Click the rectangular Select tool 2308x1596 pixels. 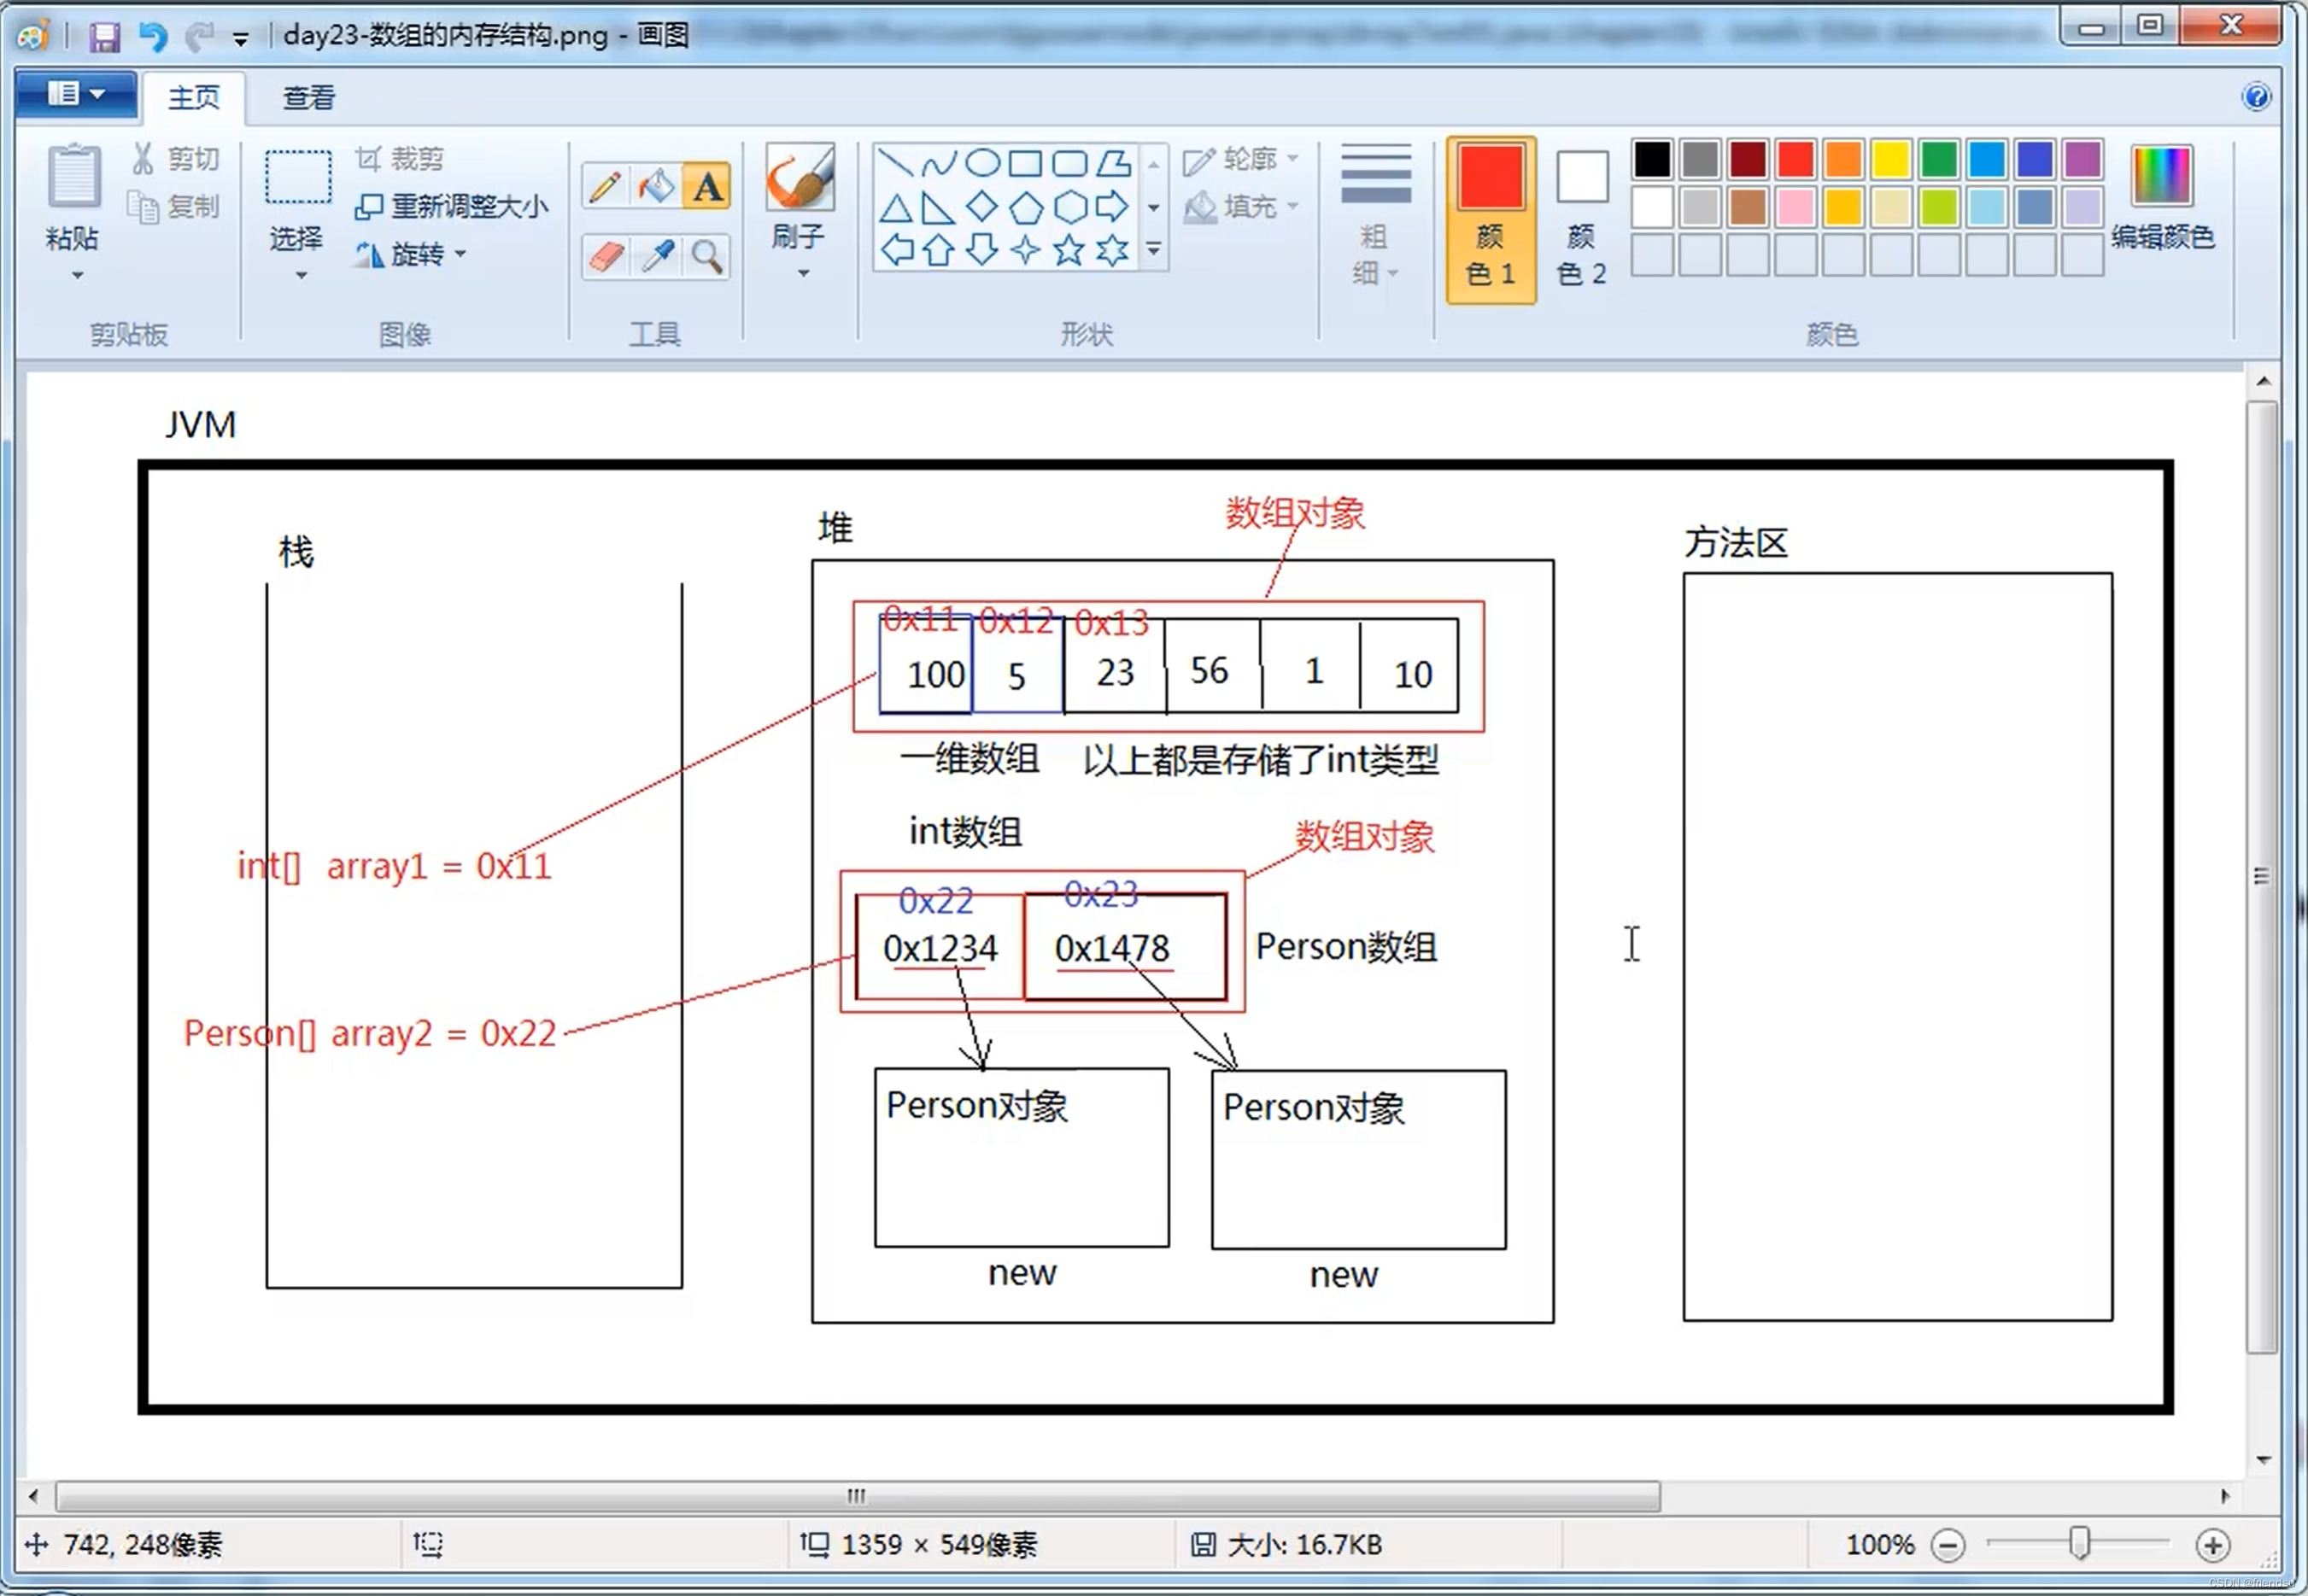pos(297,178)
